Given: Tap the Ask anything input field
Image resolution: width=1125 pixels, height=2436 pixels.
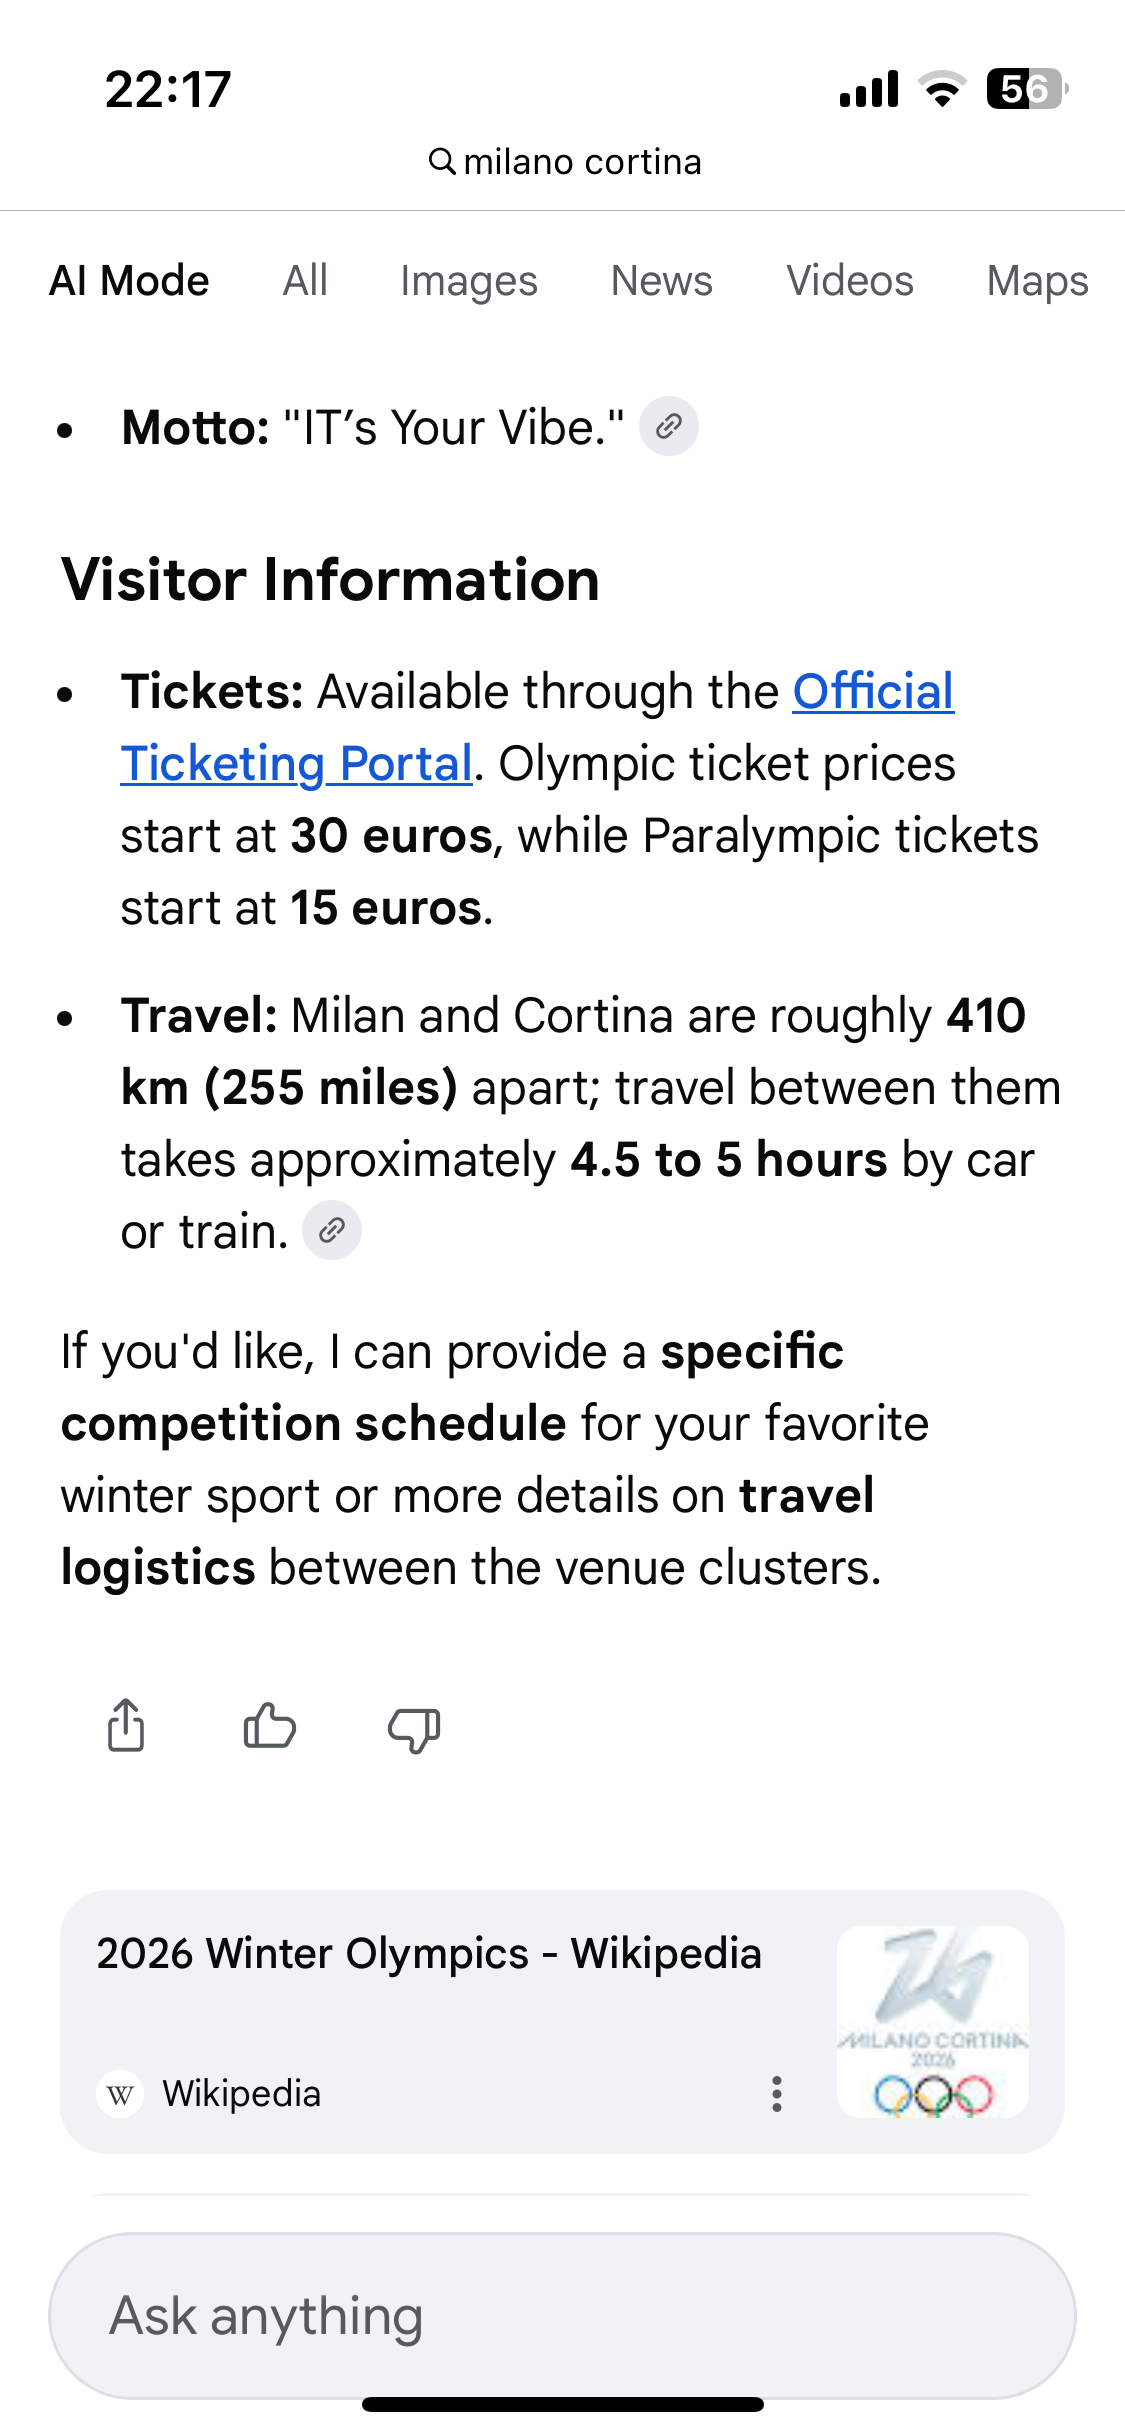Looking at the screenshot, I should click(x=562, y=2315).
